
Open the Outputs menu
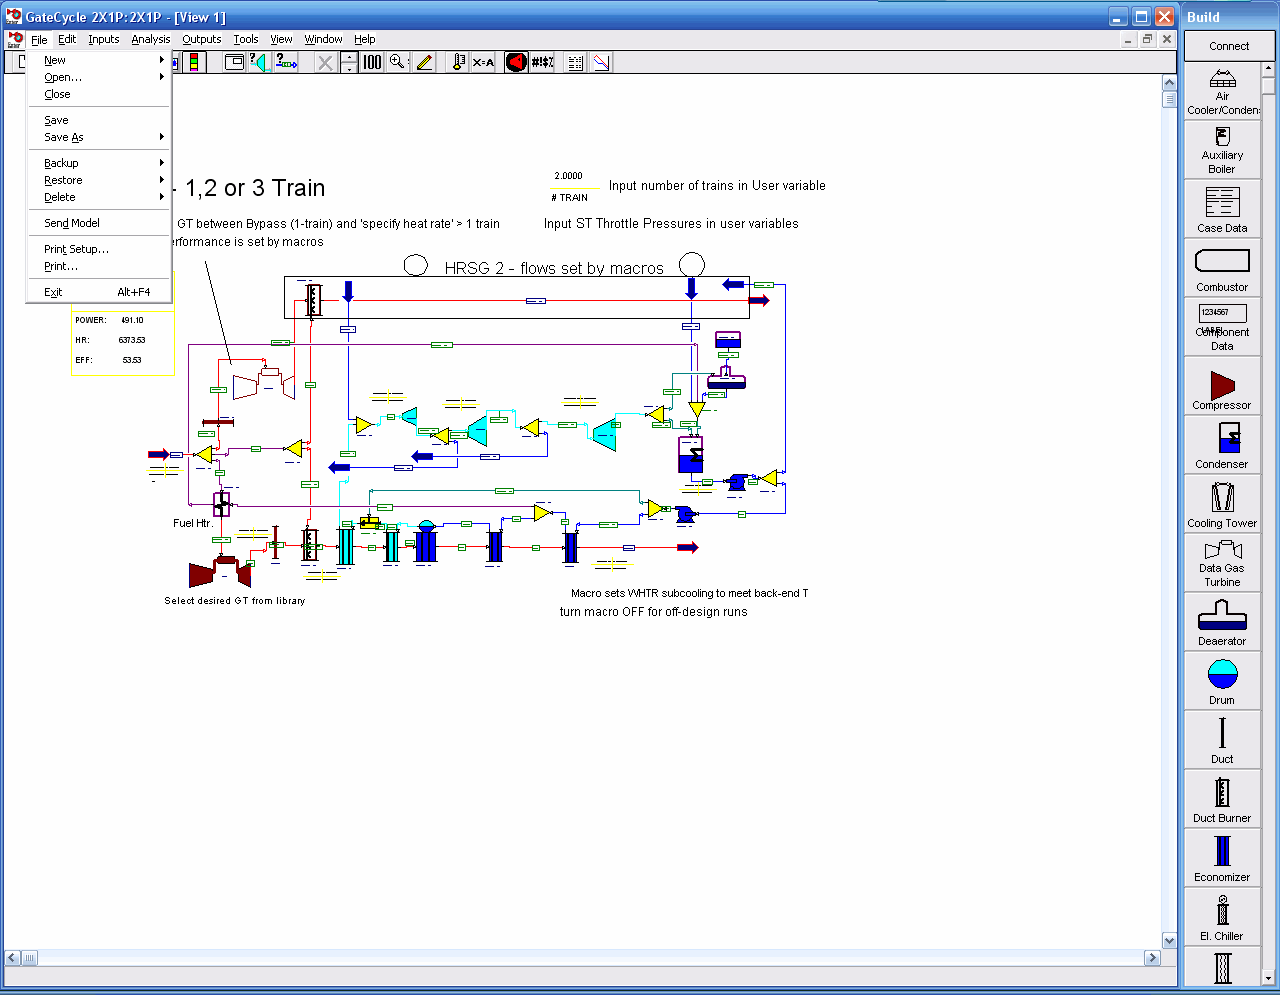(x=202, y=39)
